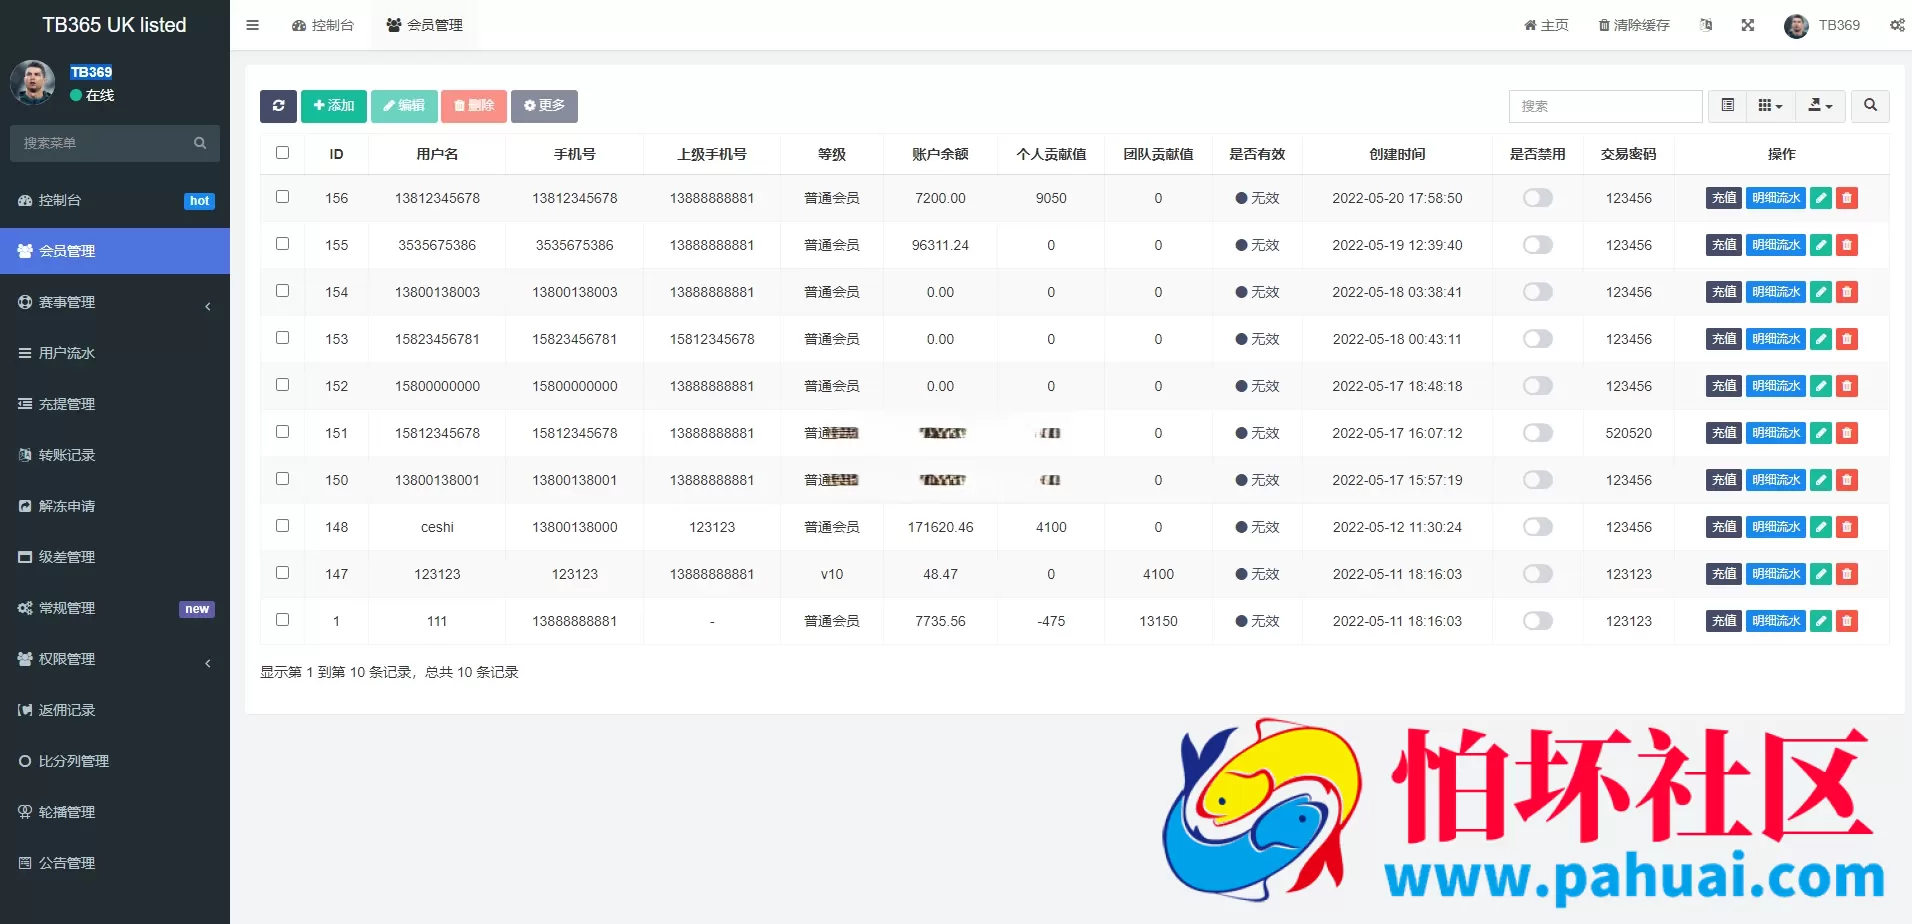Open the export data dropdown
This screenshot has width=1912, height=924.
1820,106
